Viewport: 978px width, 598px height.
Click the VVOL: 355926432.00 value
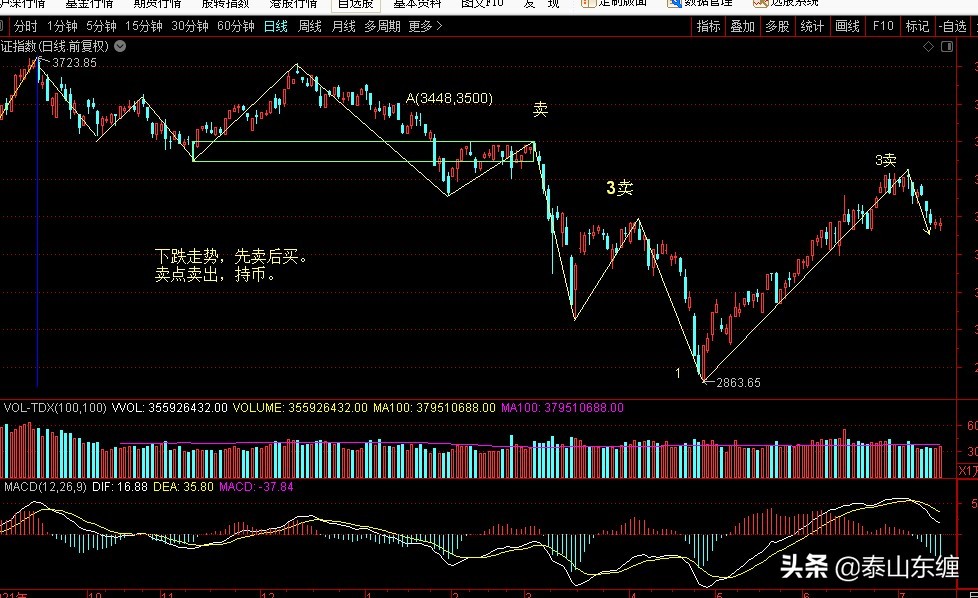click(x=170, y=408)
